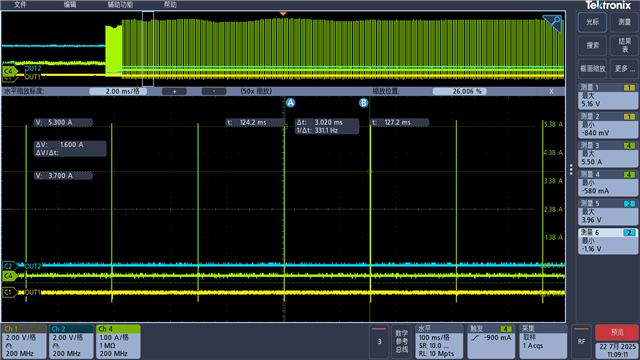Open the 更多 more options
The width and height of the screenshot is (640, 360).
[x=624, y=69]
